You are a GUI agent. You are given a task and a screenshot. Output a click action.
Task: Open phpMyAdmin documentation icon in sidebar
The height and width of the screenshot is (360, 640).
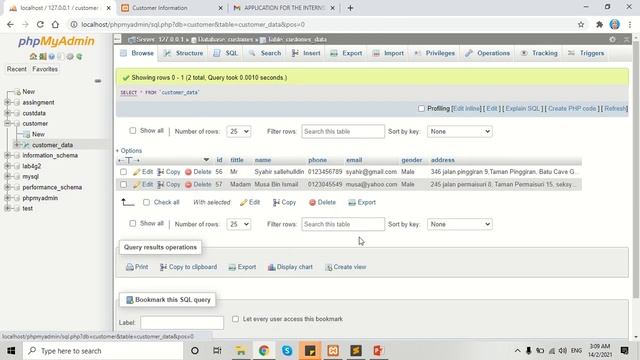(52, 56)
